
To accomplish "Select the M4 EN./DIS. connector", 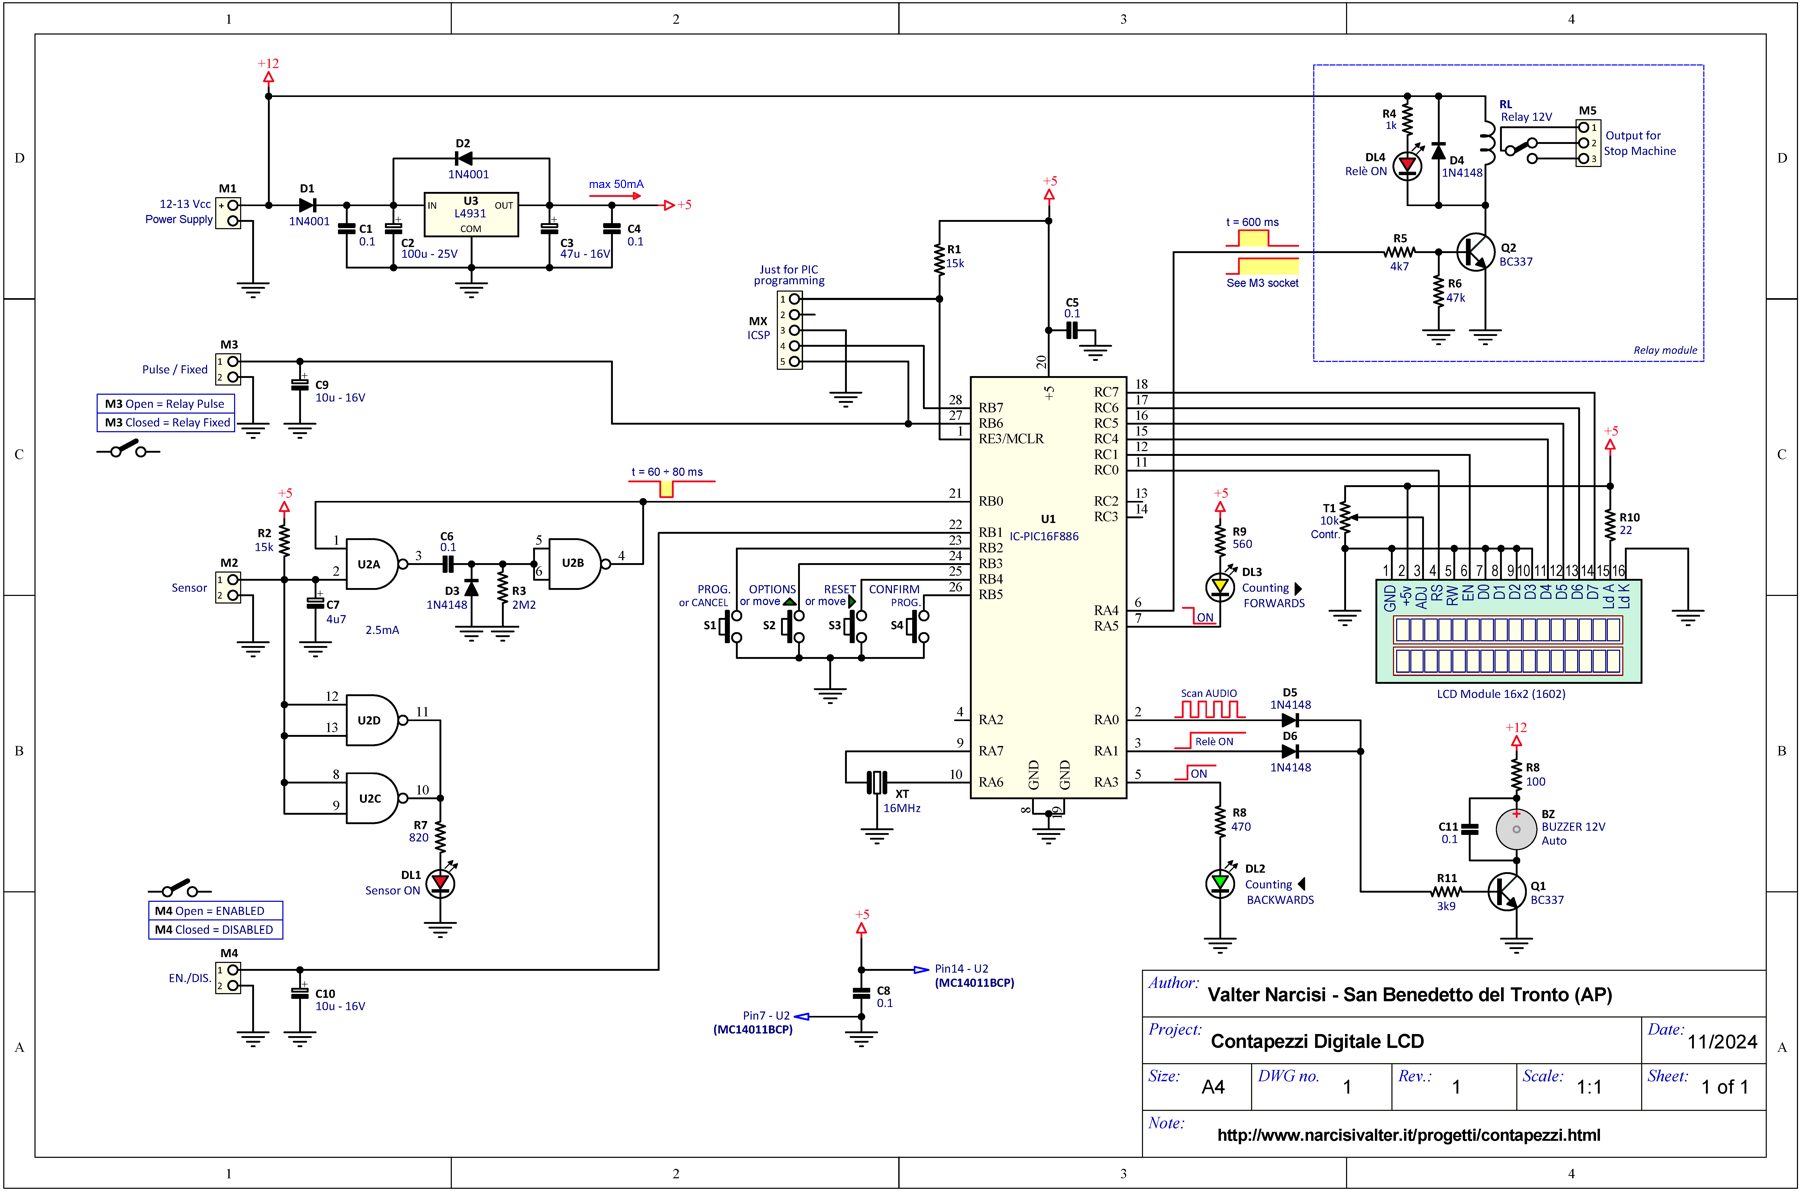I will click(228, 977).
